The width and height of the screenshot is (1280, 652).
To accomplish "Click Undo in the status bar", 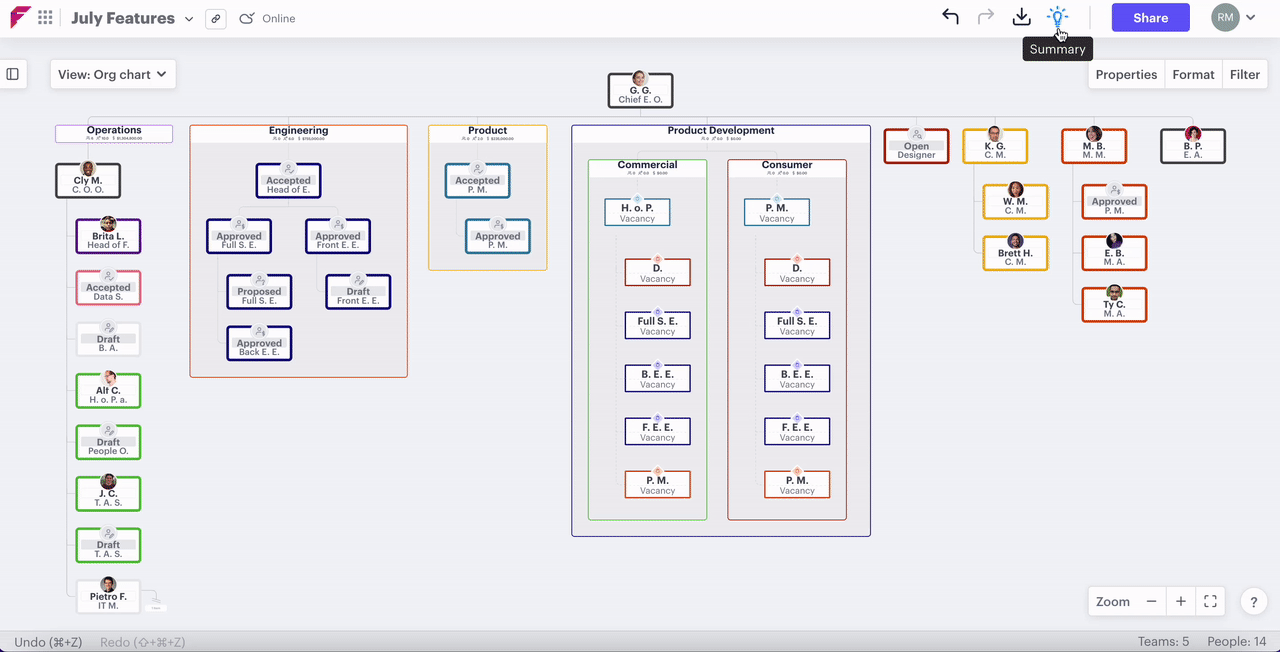I will [x=50, y=642].
